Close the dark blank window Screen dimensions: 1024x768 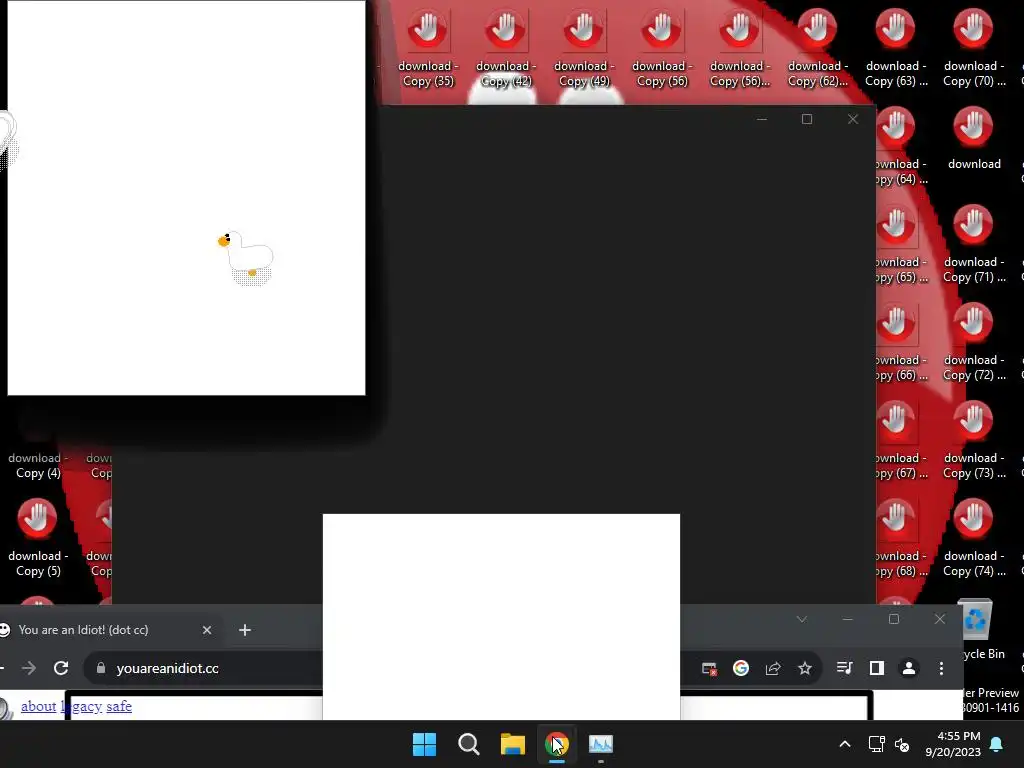pyautogui.click(x=853, y=119)
